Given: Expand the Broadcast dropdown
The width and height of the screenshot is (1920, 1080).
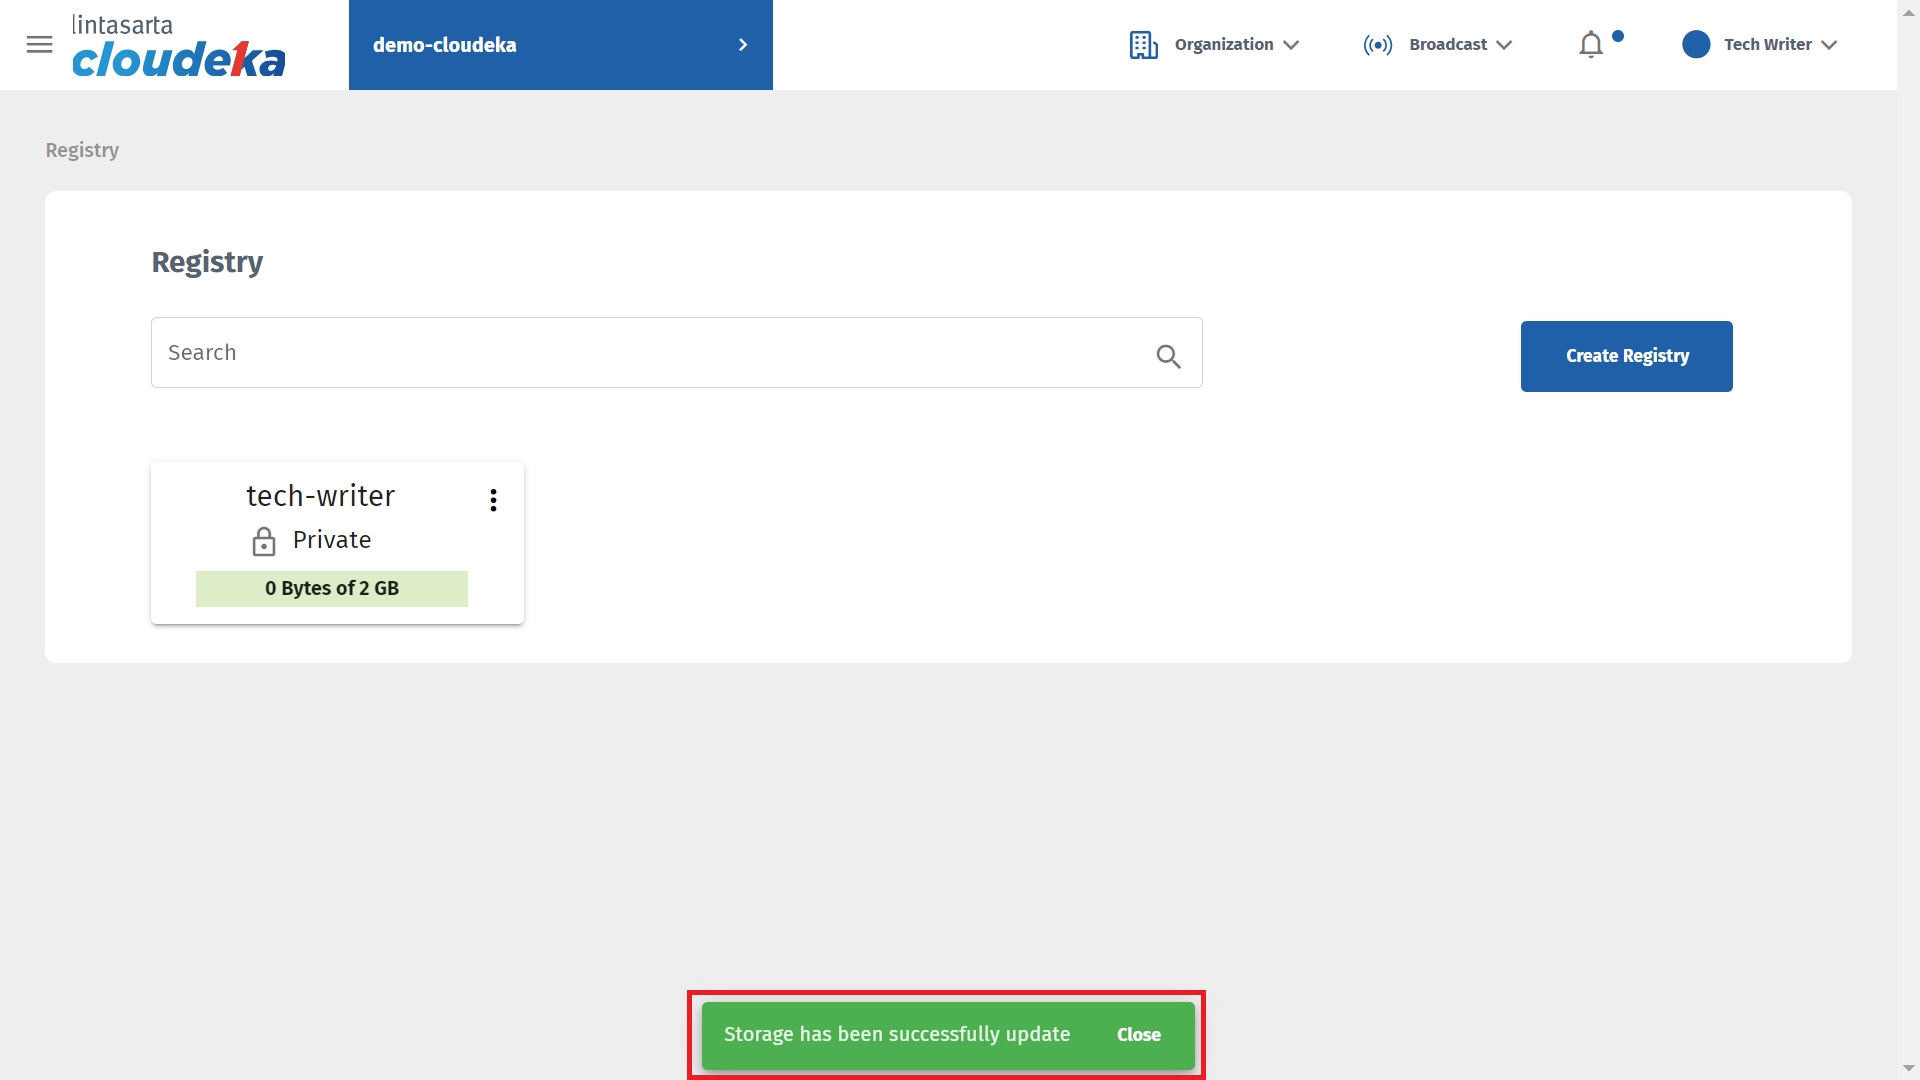Looking at the screenshot, I should click(x=1460, y=45).
